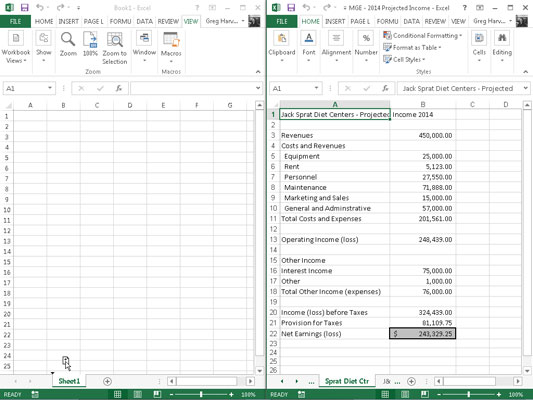Screen dimensions: 533x400
Task: Open the Macros icon in Book1
Action: coord(171,39)
